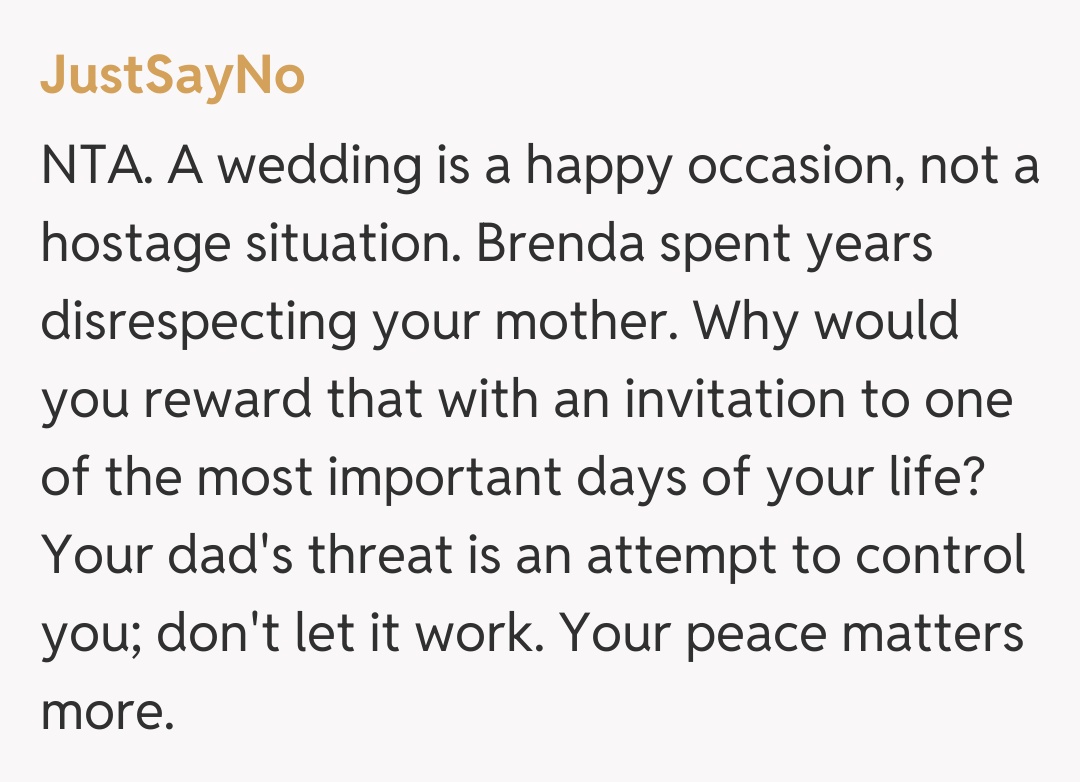The width and height of the screenshot is (1080, 782).
Task: Click the words 'Why would'
Action: pyautogui.click(x=826, y=322)
